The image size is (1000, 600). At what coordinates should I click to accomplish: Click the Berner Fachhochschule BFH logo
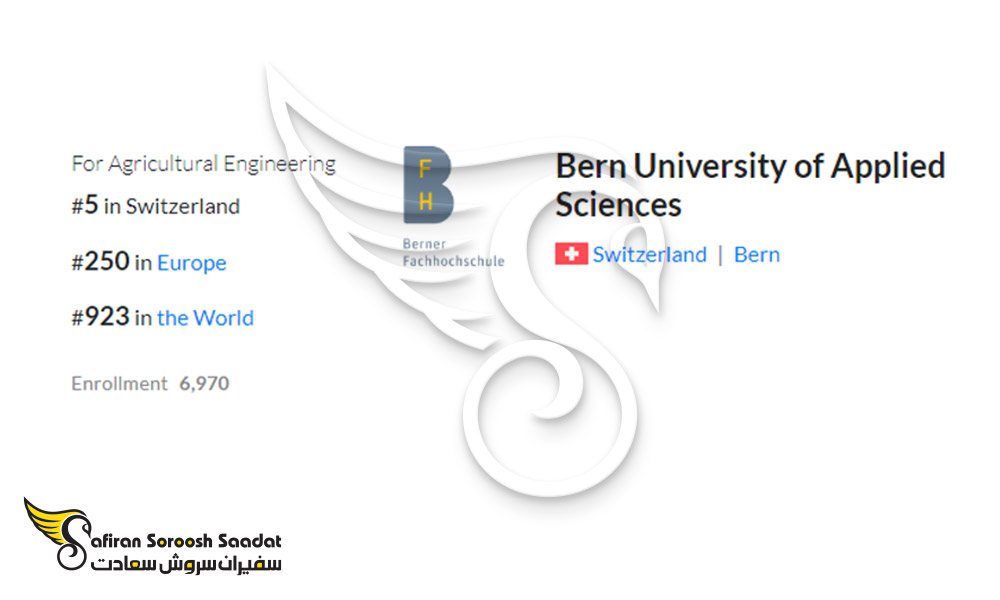(x=453, y=206)
